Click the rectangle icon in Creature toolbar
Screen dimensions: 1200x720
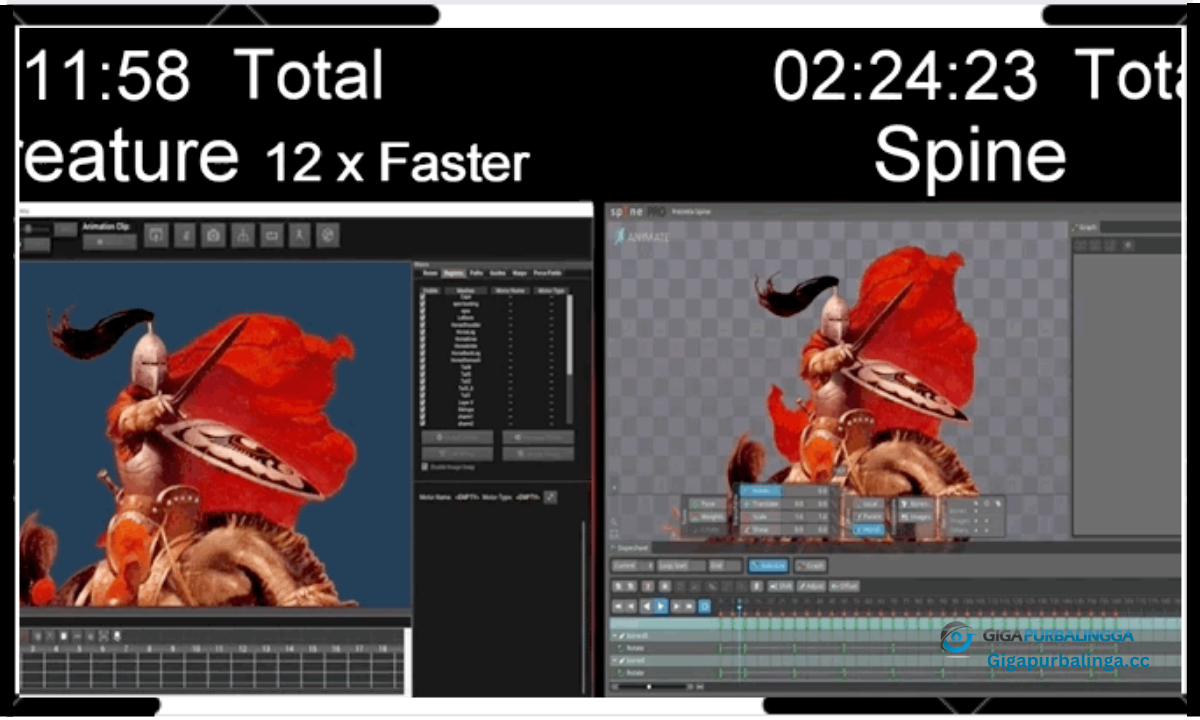pos(271,236)
